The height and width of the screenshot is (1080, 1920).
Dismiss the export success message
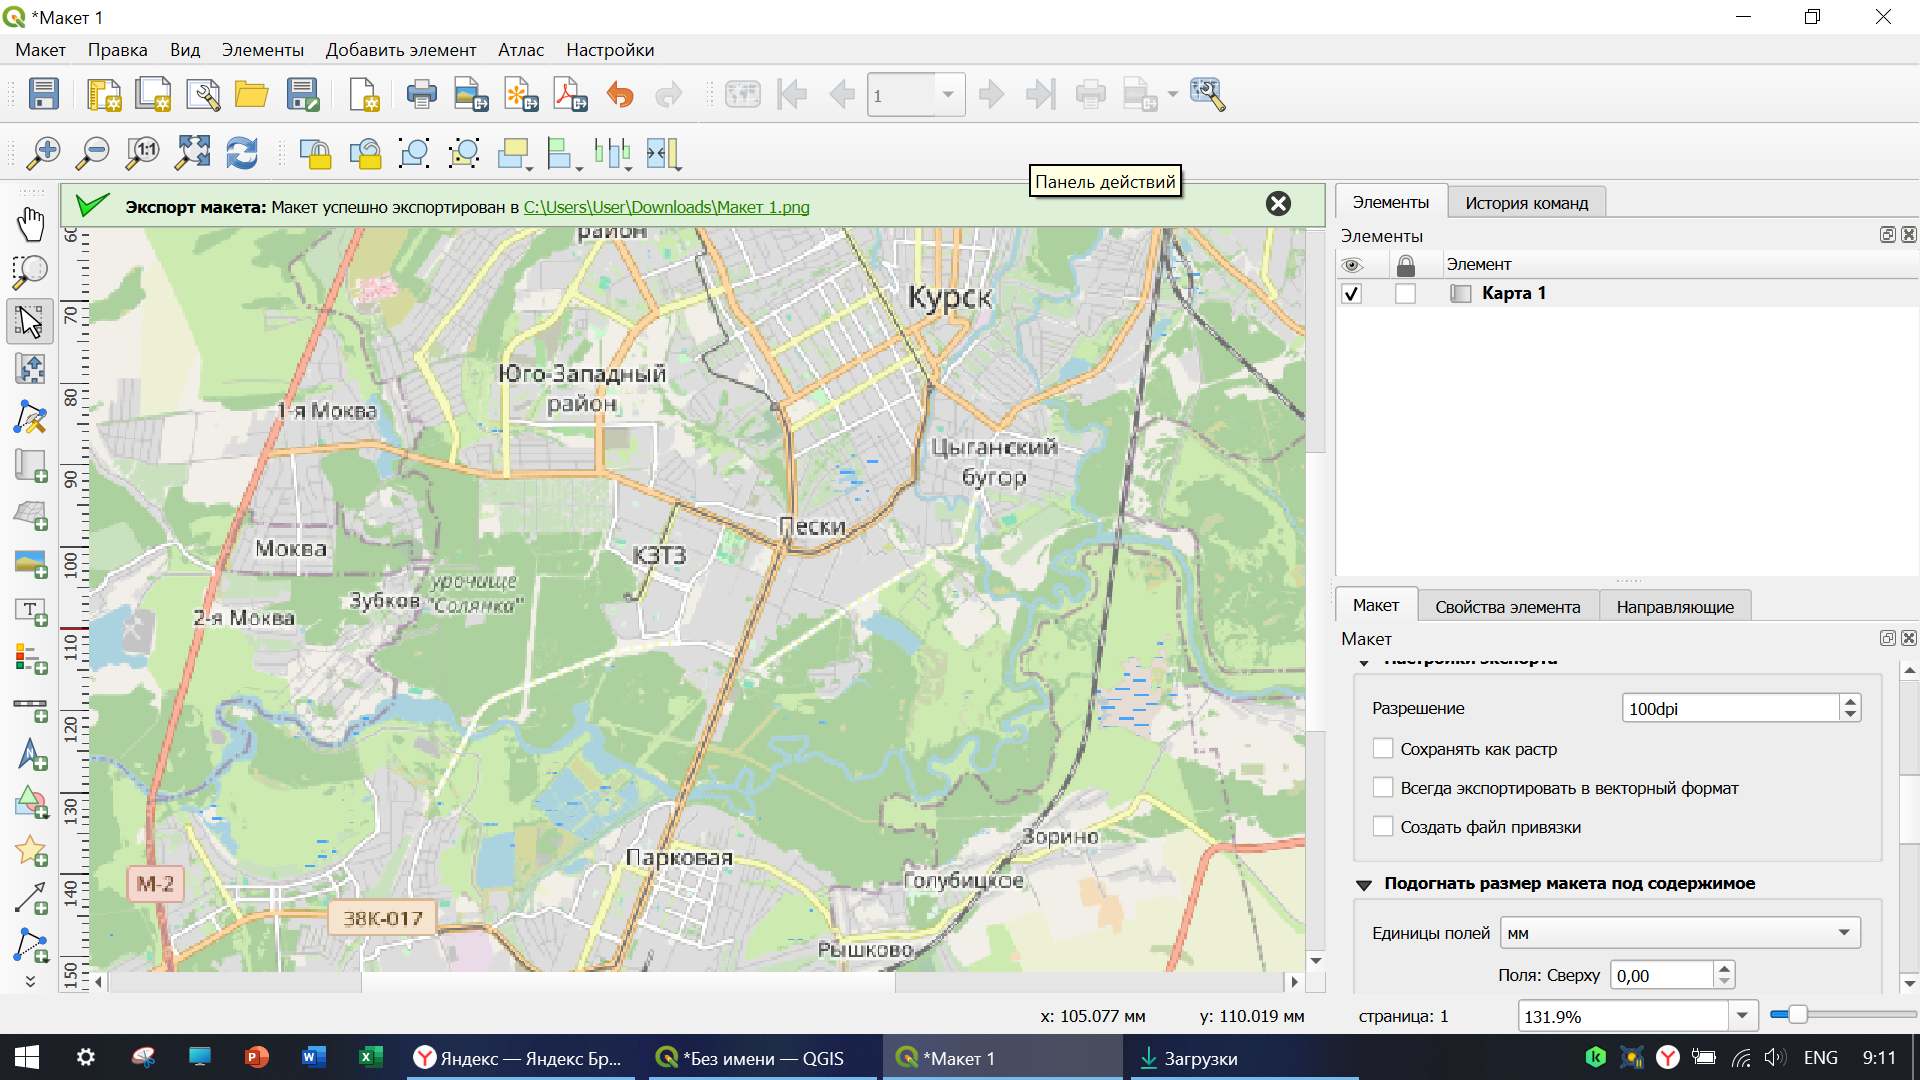1278,204
